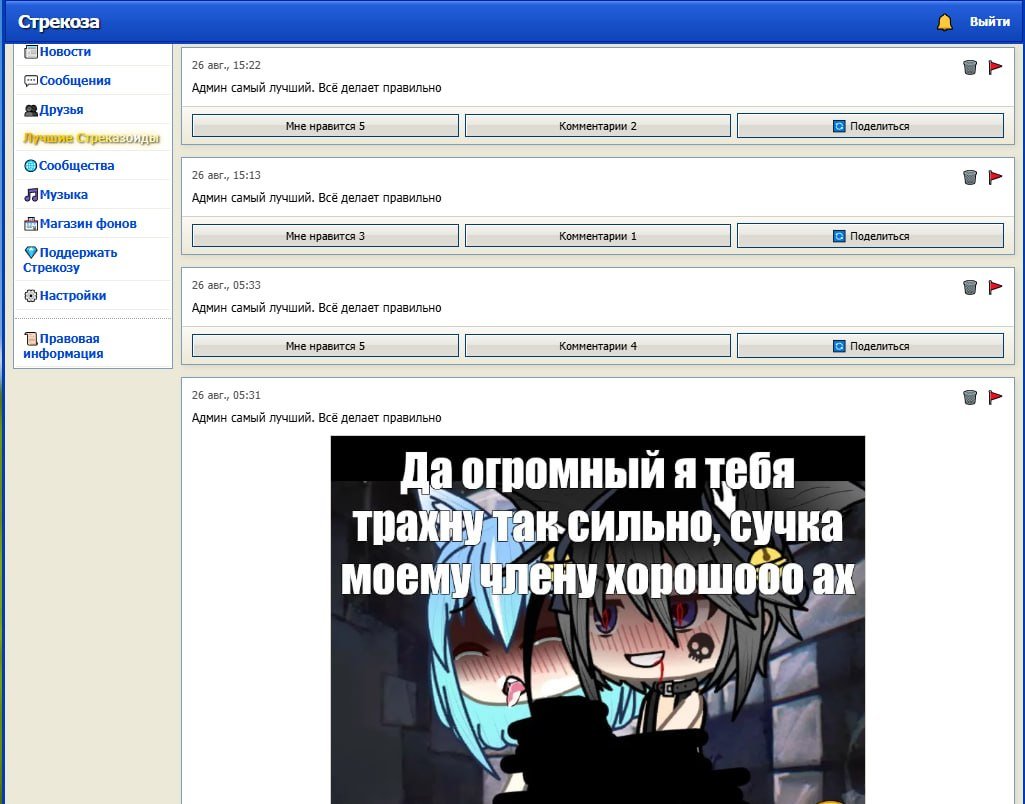
Task: Open the image in the 05:31 post
Action: click(x=597, y=620)
